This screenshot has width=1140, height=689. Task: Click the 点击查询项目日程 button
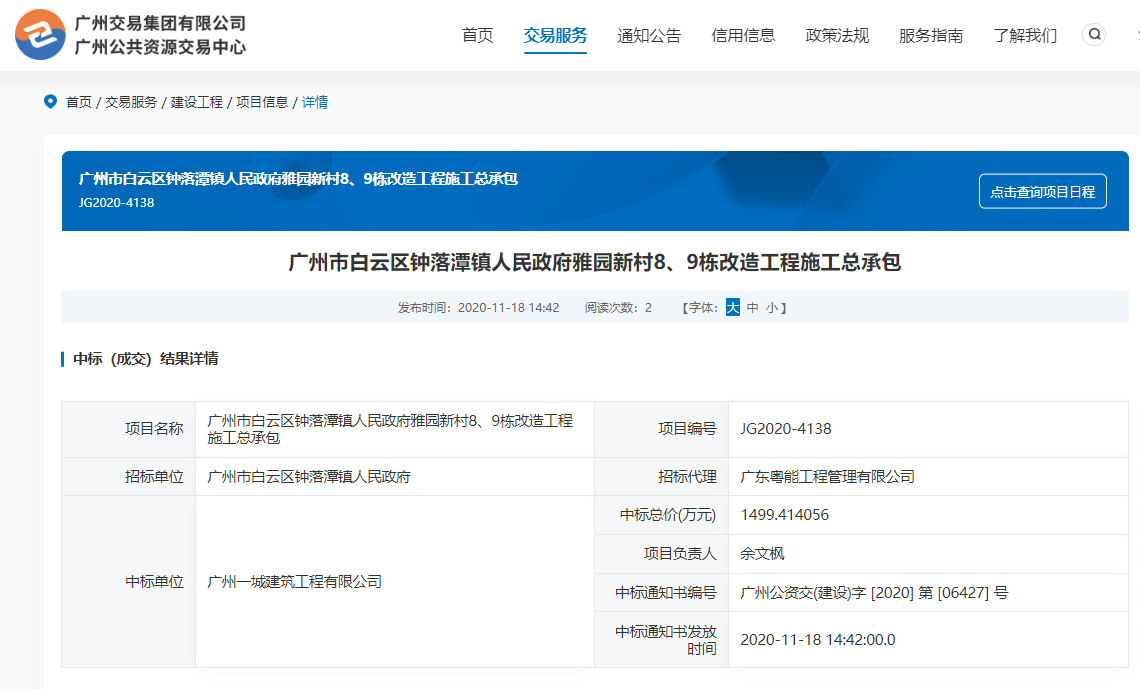(1042, 192)
